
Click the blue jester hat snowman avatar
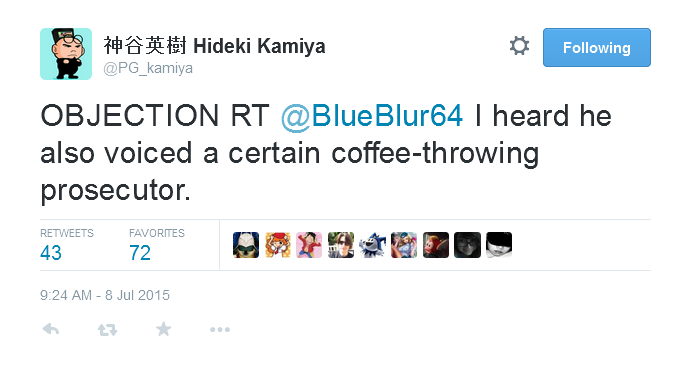coord(372,245)
